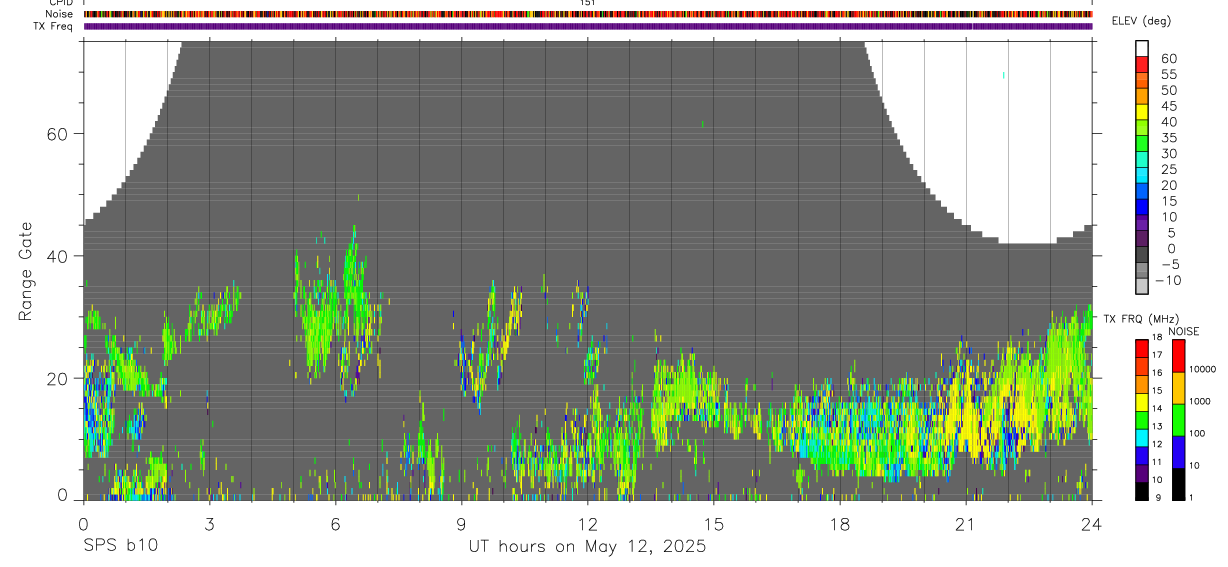Screen dimensions: 1228x567
Task: Click the 12 tick on UT hours axis
Action: (x=588, y=523)
